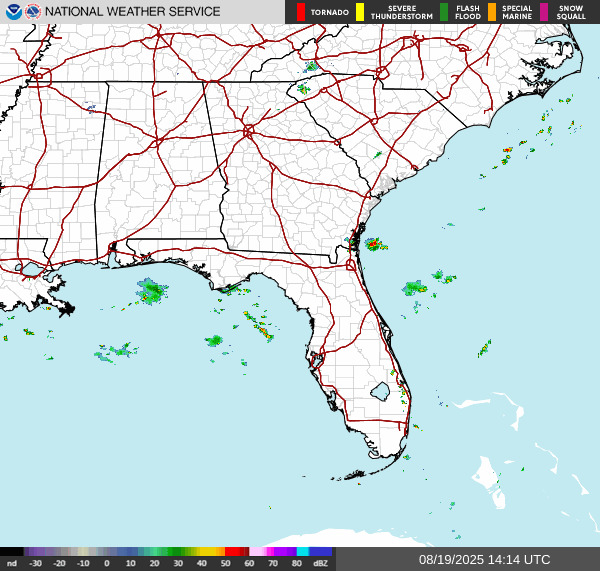The image size is (600, 571).
Task: Click the orange Special Marine legend swatch
Action: (x=492, y=12)
